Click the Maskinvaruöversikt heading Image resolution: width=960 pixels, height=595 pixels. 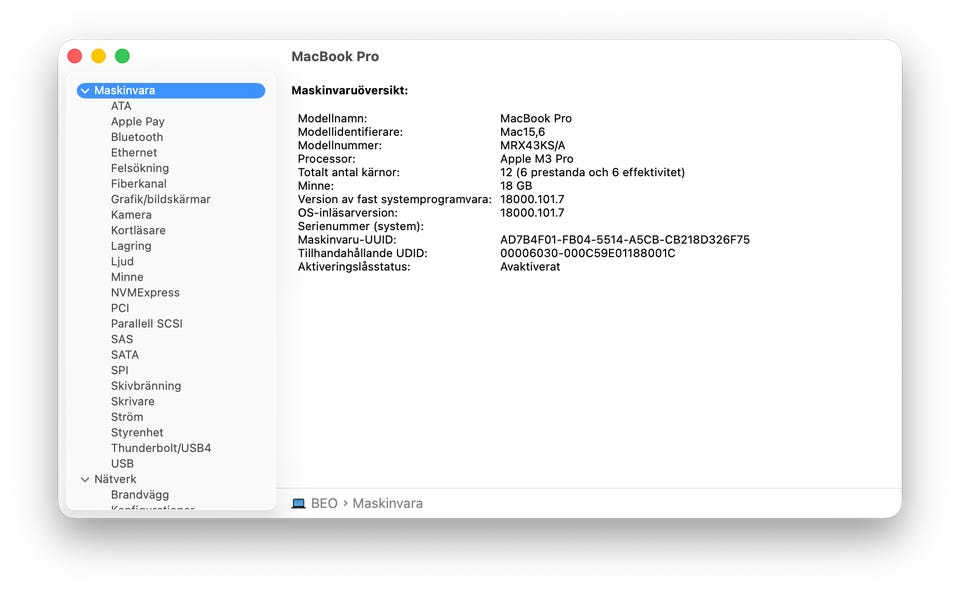point(350,91)
